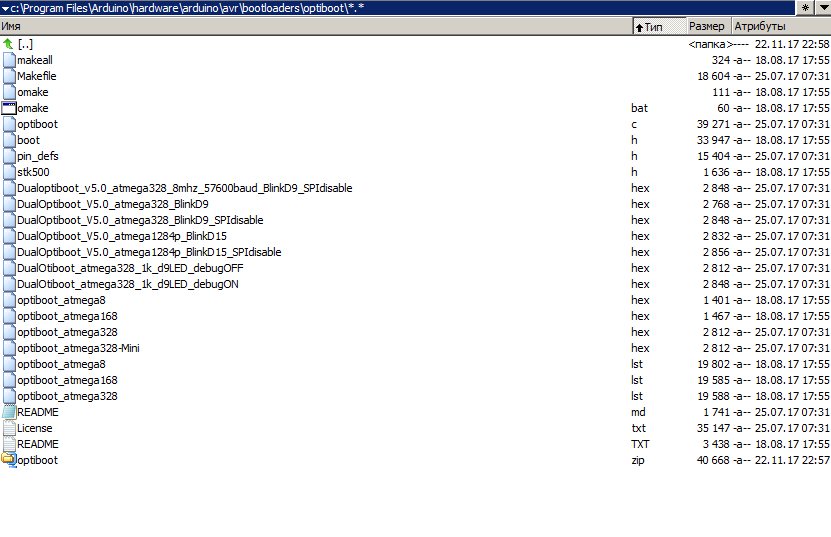Click the md extension of README
This screenshot has height=537, width=831.
[x=638, y=412]
